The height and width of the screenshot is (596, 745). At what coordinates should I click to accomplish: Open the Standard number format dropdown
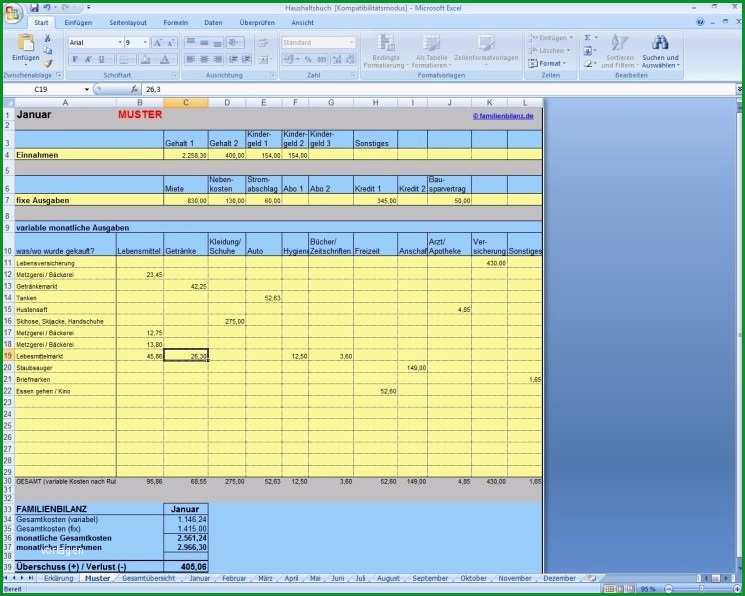click(352, 43)
